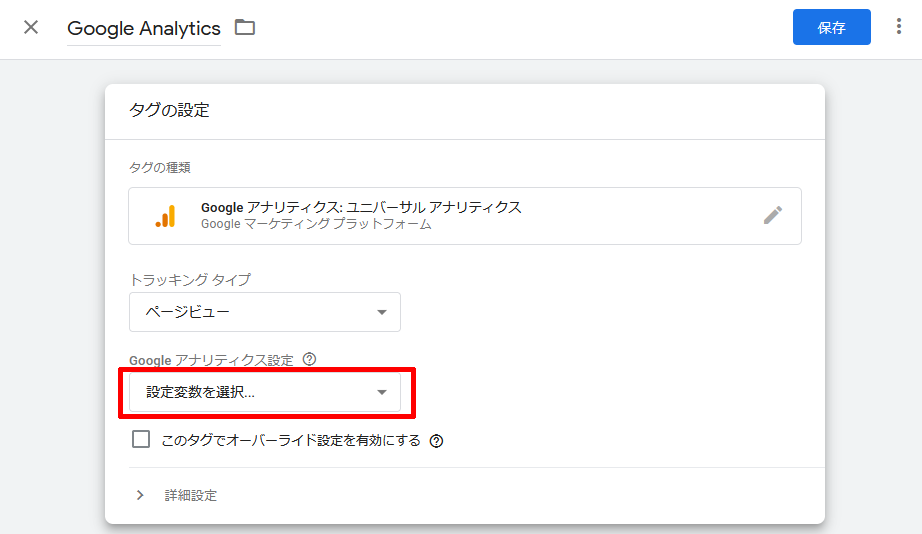The height and width of the screenshot is (534, 922).
Task: Click the Google Analytics bar chart icon
Action: pos(165,216)
